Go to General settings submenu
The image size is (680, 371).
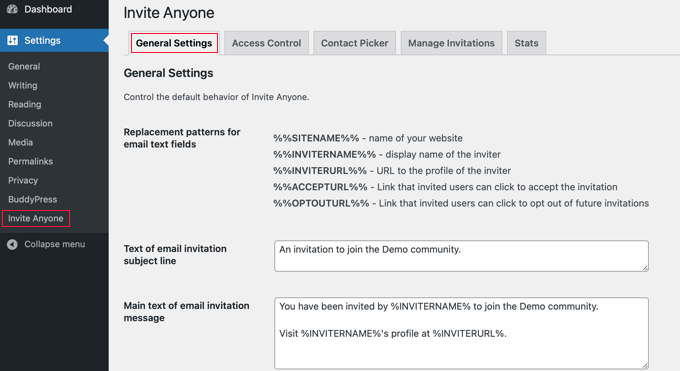[24, 66]
